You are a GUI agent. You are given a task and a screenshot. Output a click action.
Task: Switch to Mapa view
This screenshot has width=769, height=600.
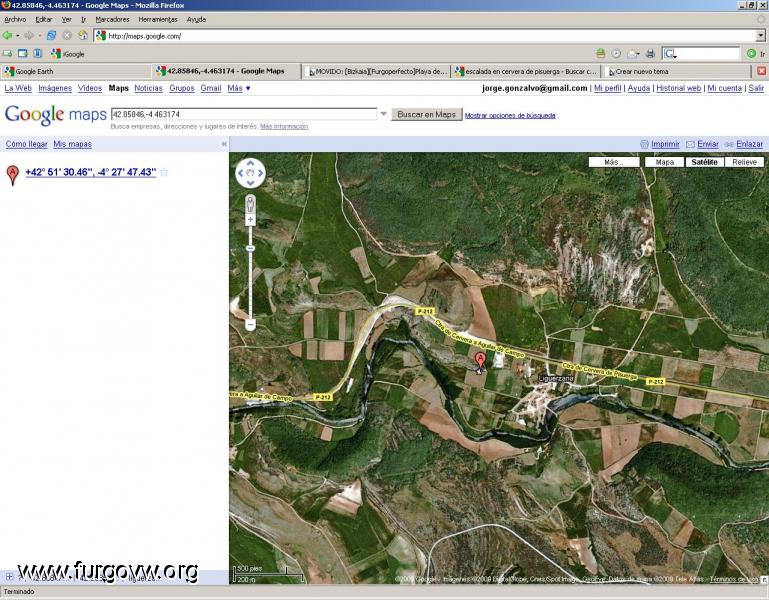pos(665,162)
